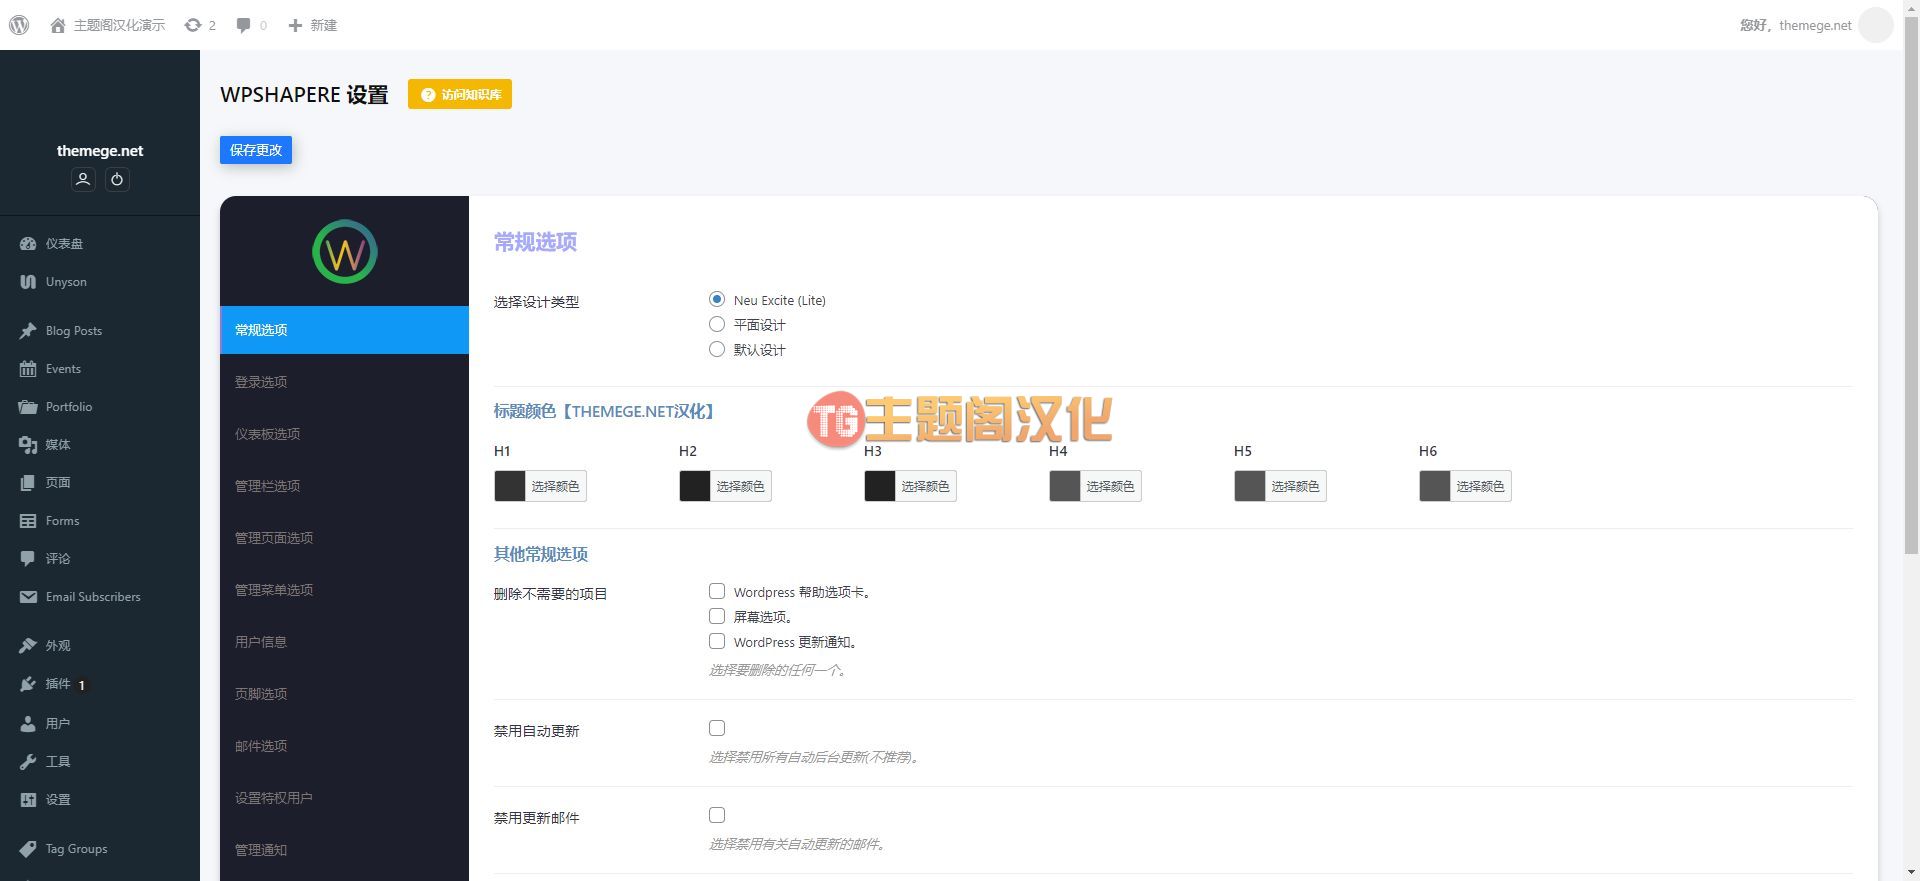The image size is (1920, 881).
Task: Open the Portfolio folder icon
Action: pos(28,407)
